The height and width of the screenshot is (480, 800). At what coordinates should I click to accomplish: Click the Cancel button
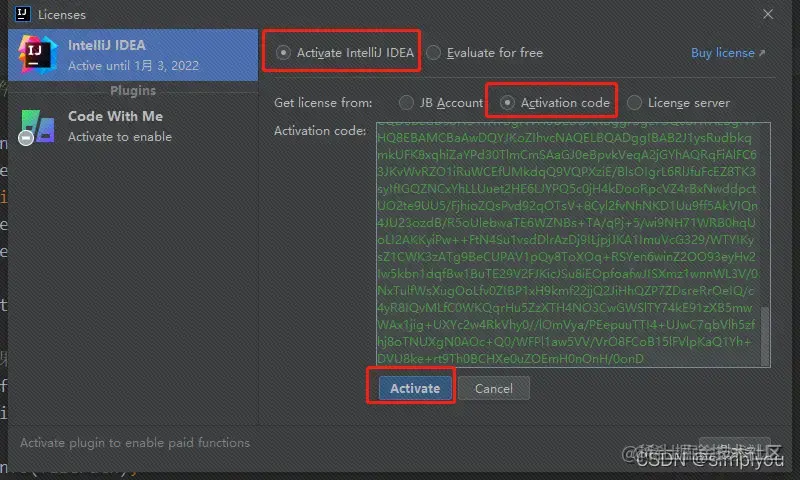coord(494,388)
